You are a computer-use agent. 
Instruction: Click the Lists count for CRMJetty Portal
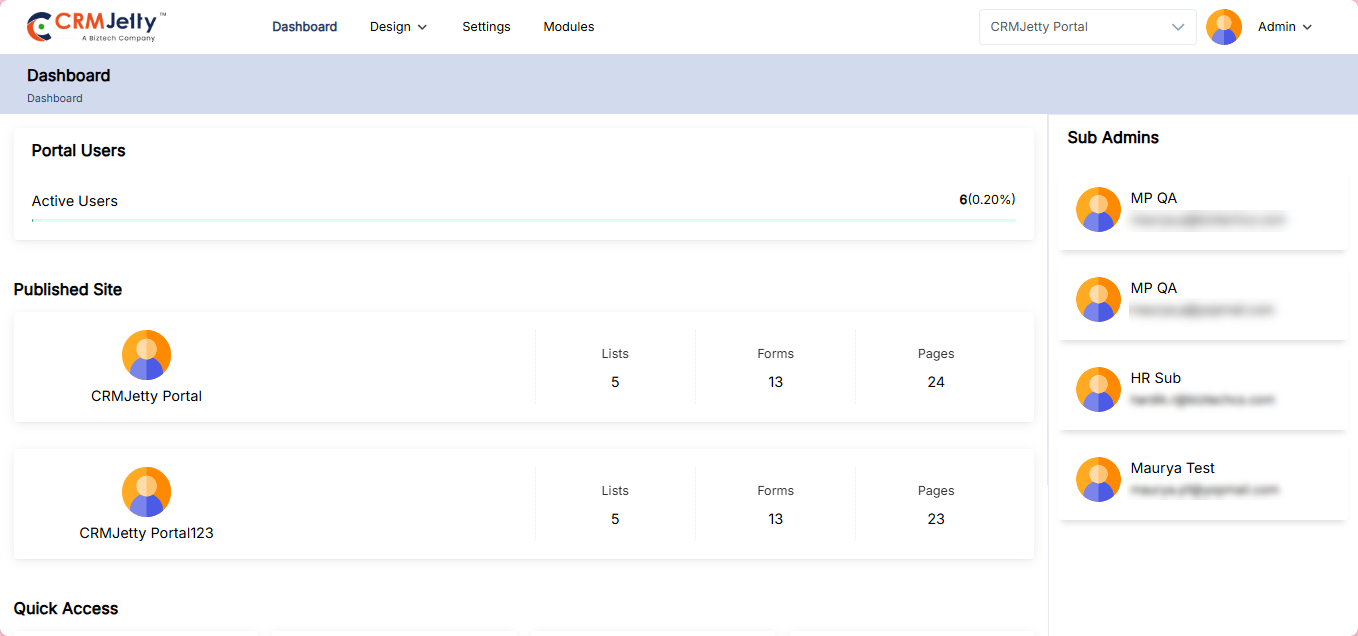(615, 382)
